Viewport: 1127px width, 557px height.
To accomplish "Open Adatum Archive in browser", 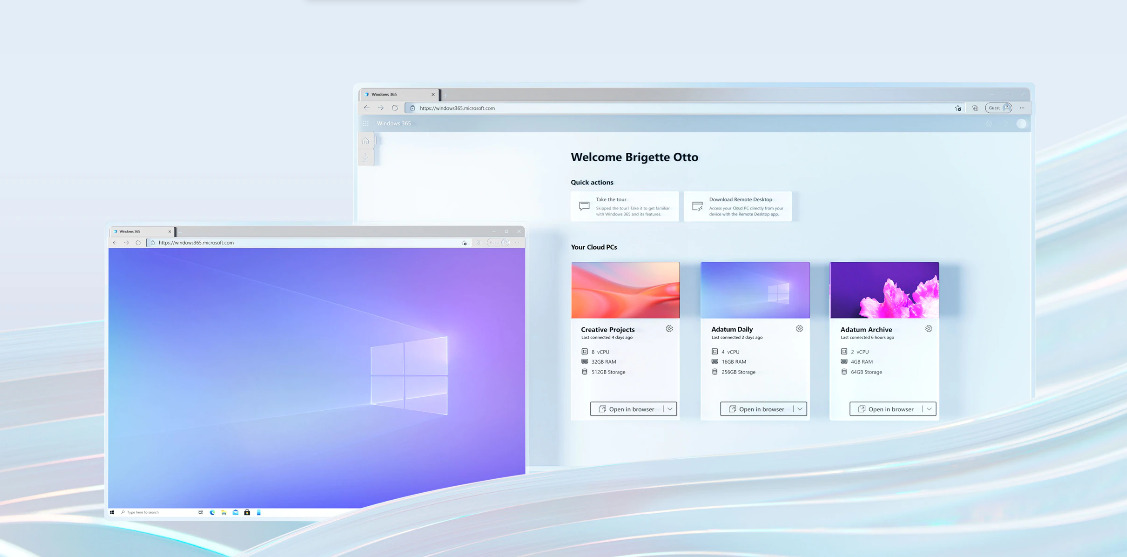I will (886, 409).
